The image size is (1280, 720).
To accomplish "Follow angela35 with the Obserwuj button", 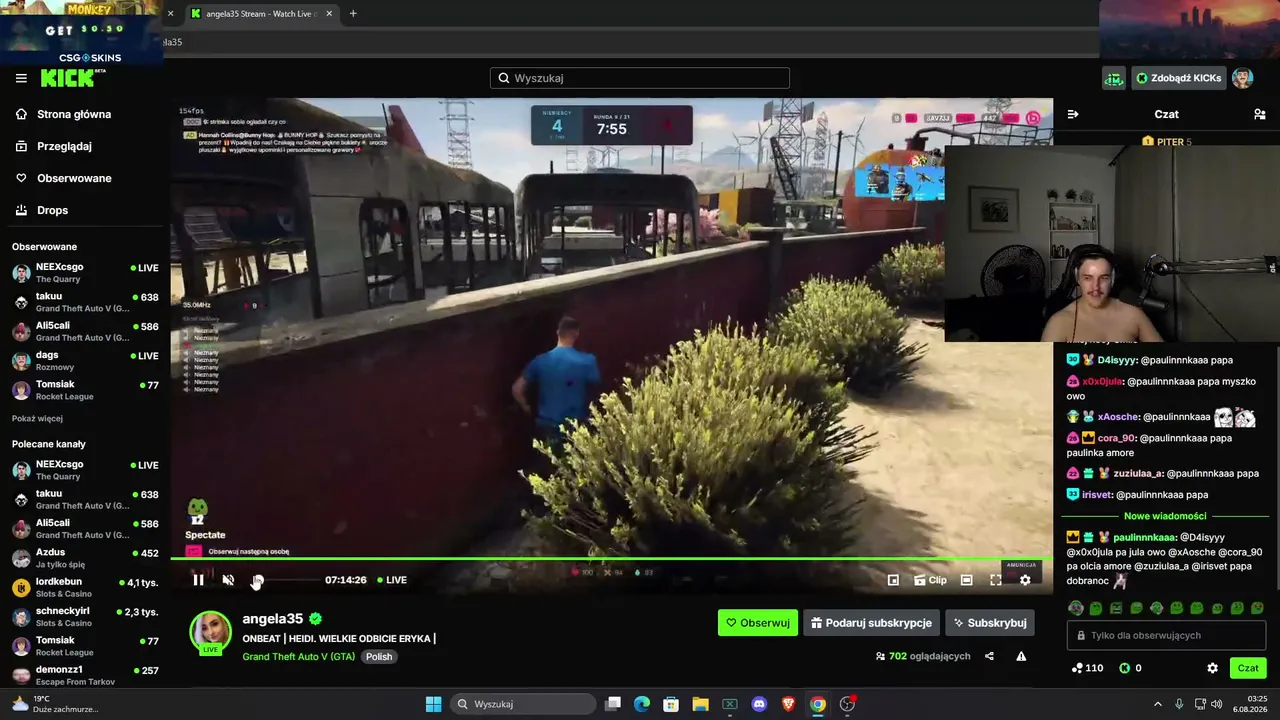I will 758,623.
